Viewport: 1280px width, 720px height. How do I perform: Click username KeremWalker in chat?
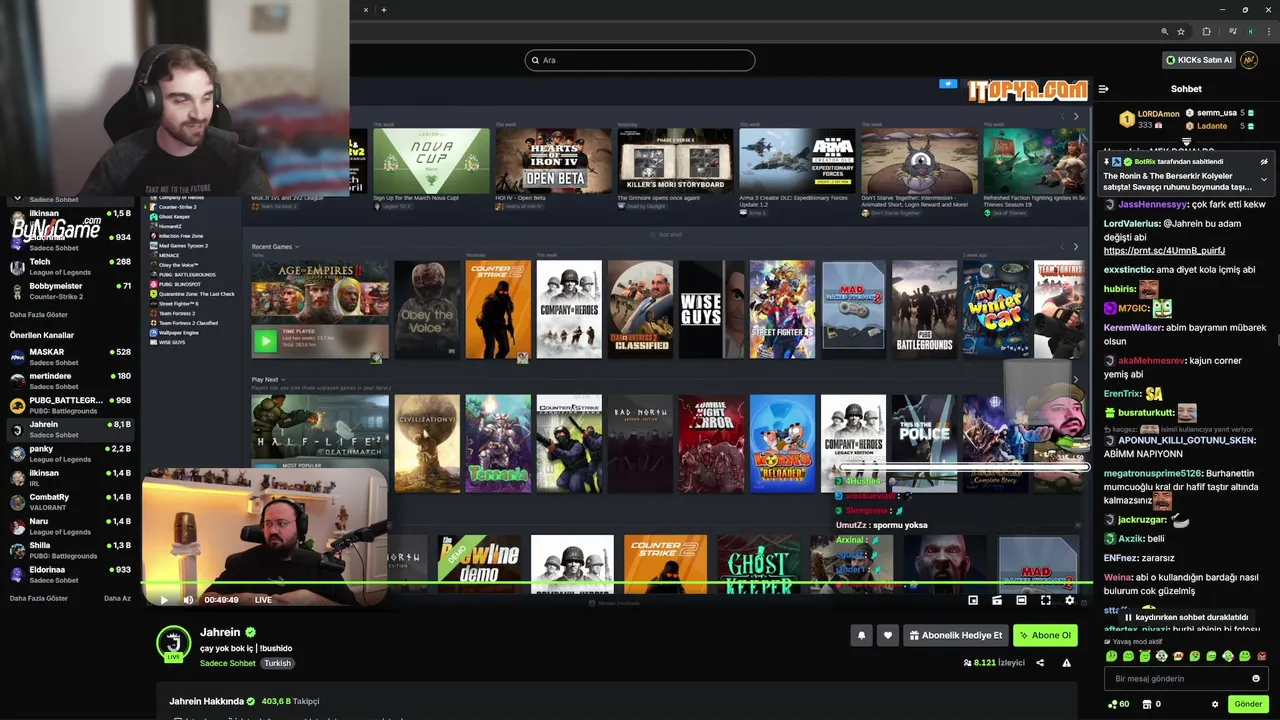(1133, 328)
